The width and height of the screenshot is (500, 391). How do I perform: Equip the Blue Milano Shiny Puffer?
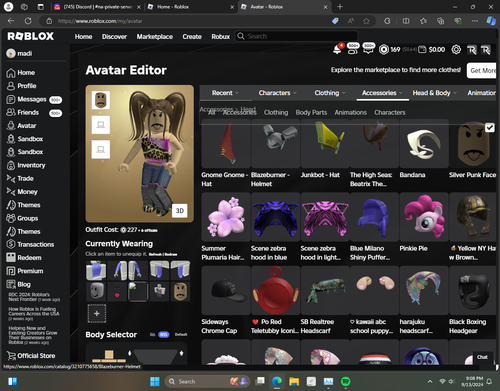(374, 217)
